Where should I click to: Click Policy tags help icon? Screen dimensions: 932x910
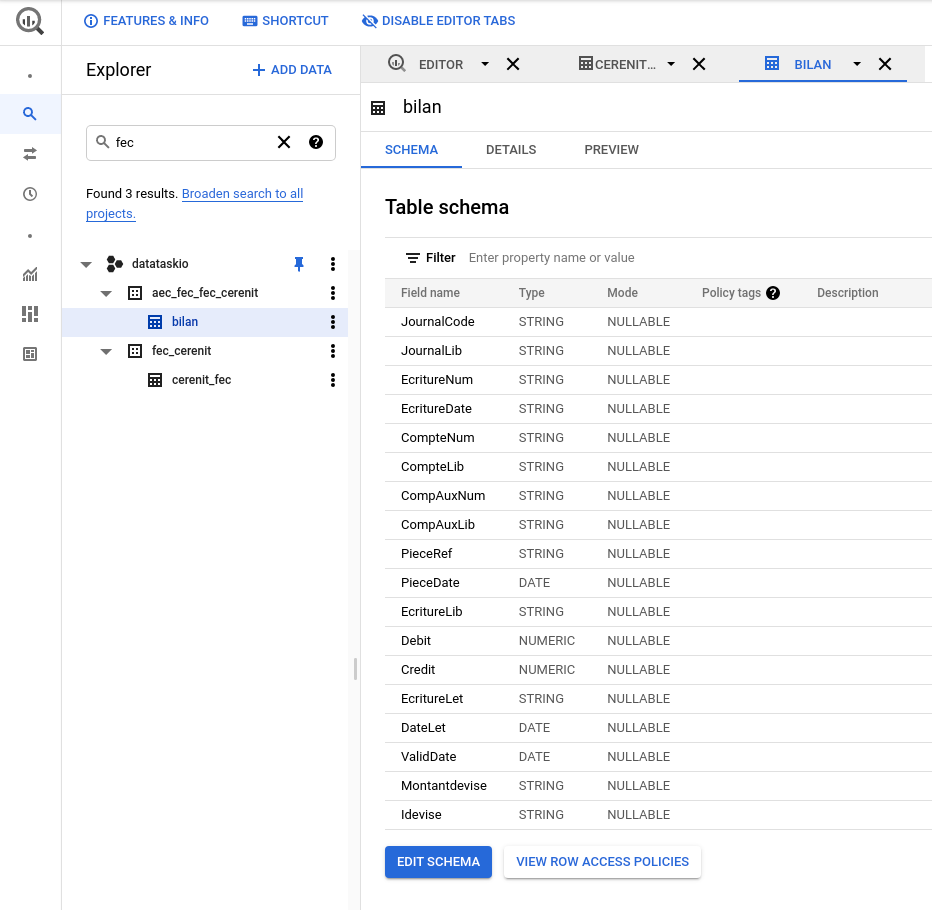[x=772, y=293]
